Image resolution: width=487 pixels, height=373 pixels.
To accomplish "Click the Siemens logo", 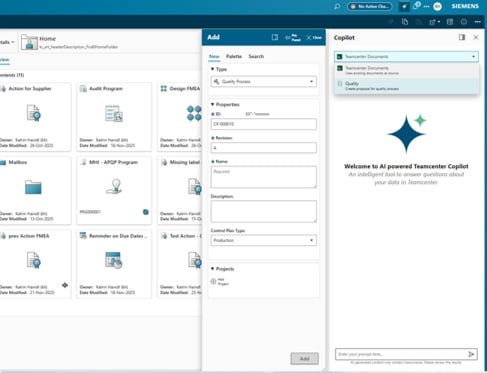I will [x=465, y=6].
